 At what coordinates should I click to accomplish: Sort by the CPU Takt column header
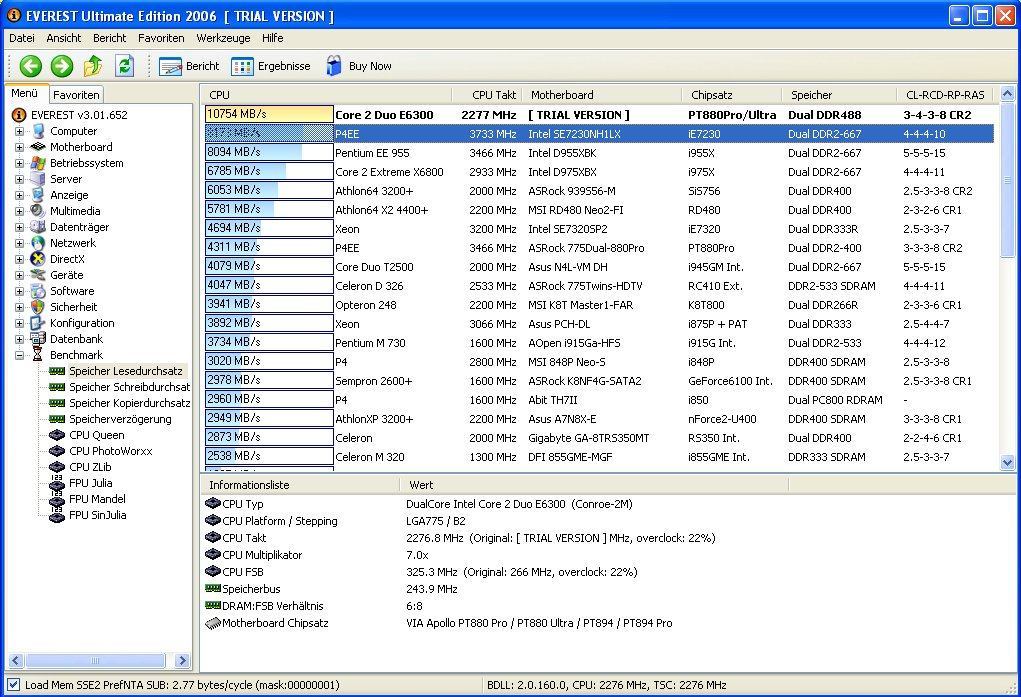coord(486,94)
